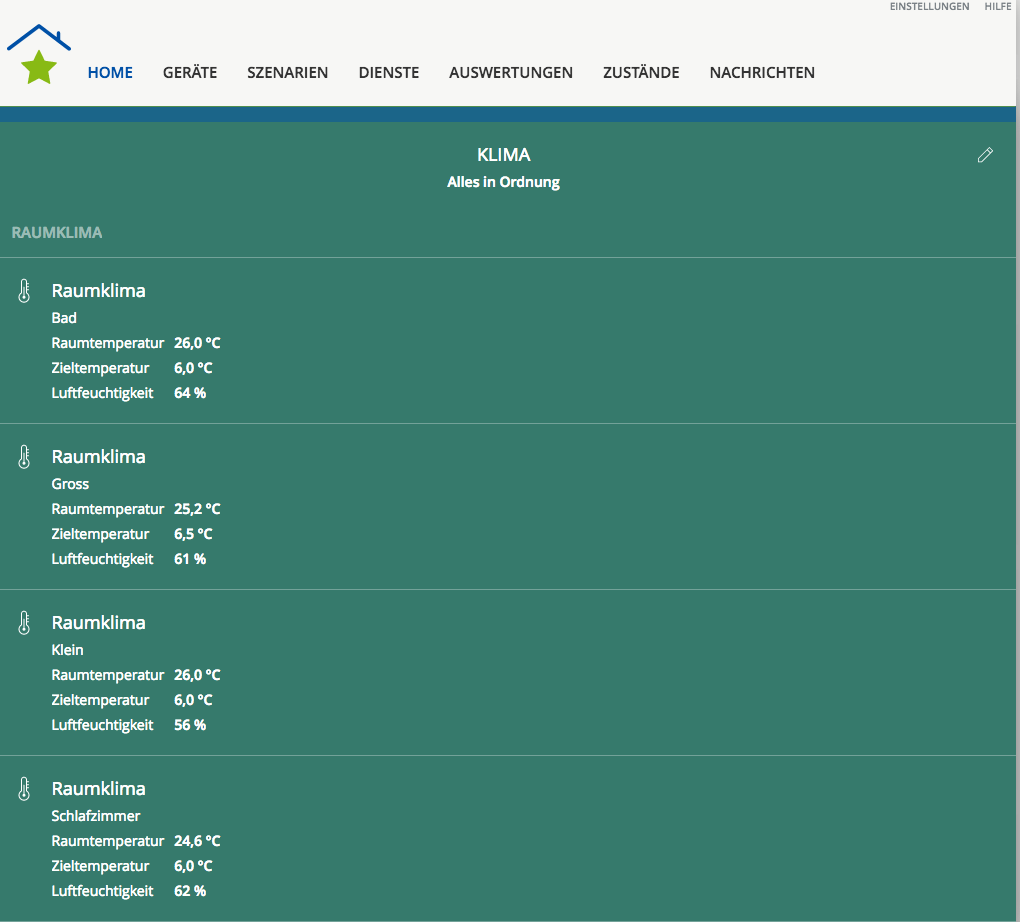Click the thermometer icon for Gross room
Viewport: 1020px width, 922px height.
25,457
